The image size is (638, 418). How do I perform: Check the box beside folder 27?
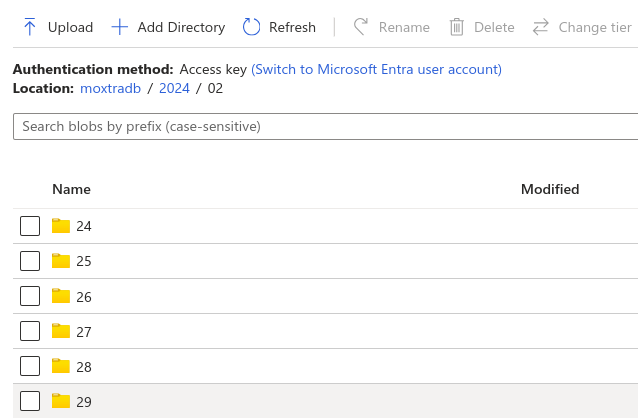coord(30,331)
